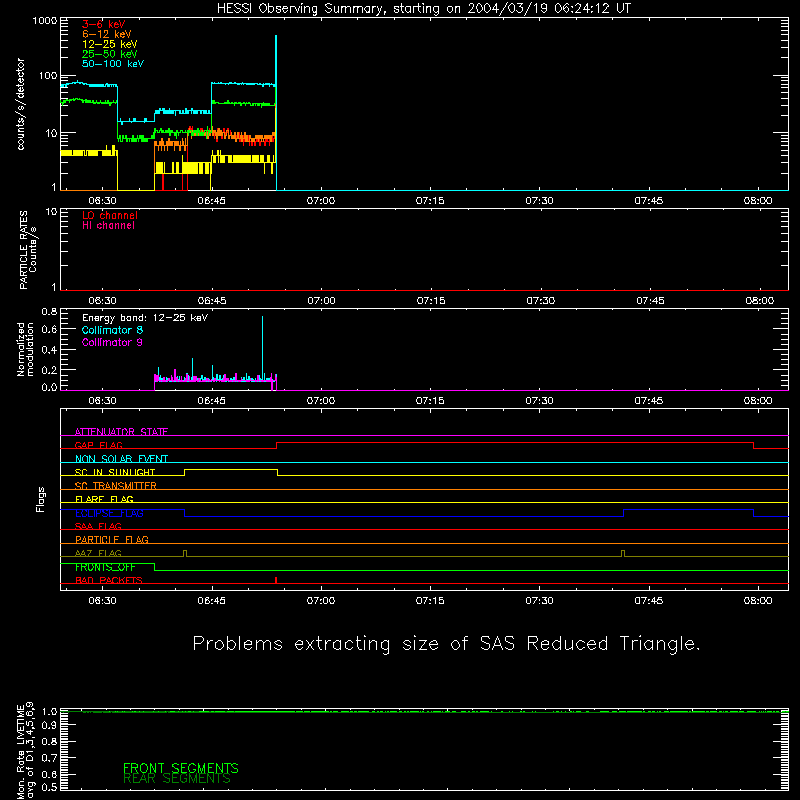This screenshot has width=800, height=800.
Task: Select the SC_IN_SUNLIGHT flag label
Action: 115,472
